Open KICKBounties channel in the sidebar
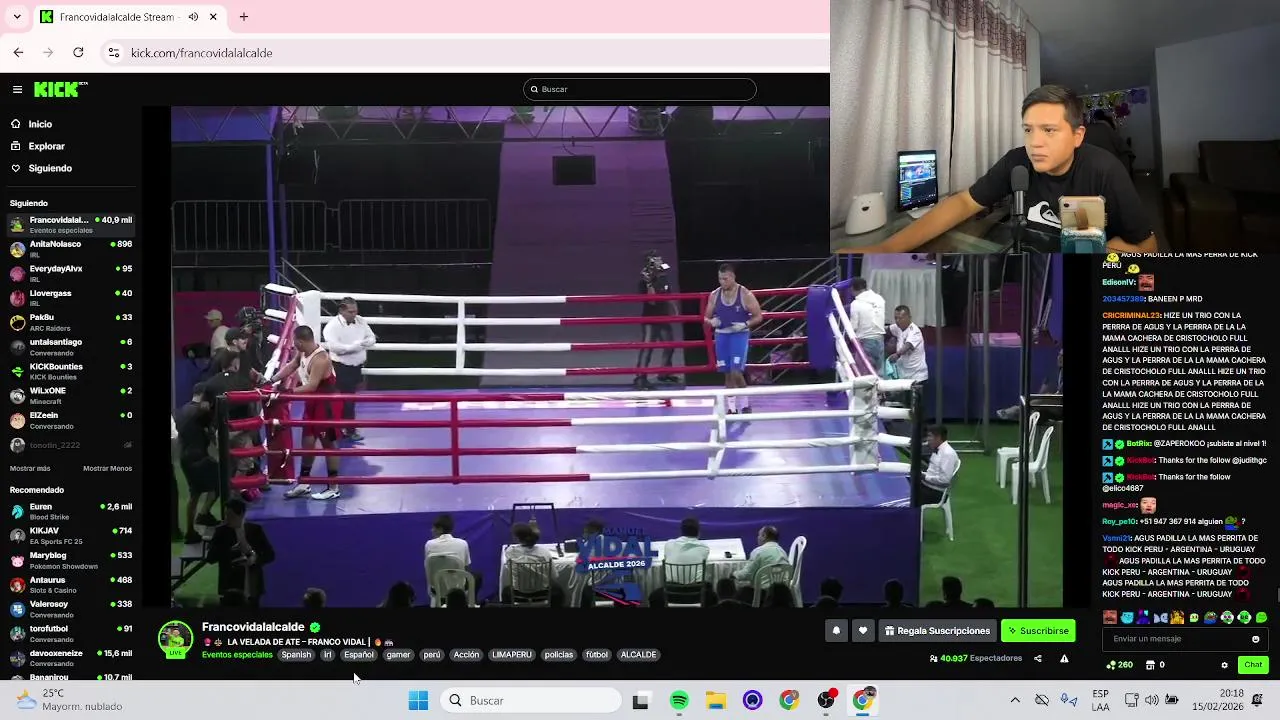Screen dimensions: 1280x720 coord(70,371)
